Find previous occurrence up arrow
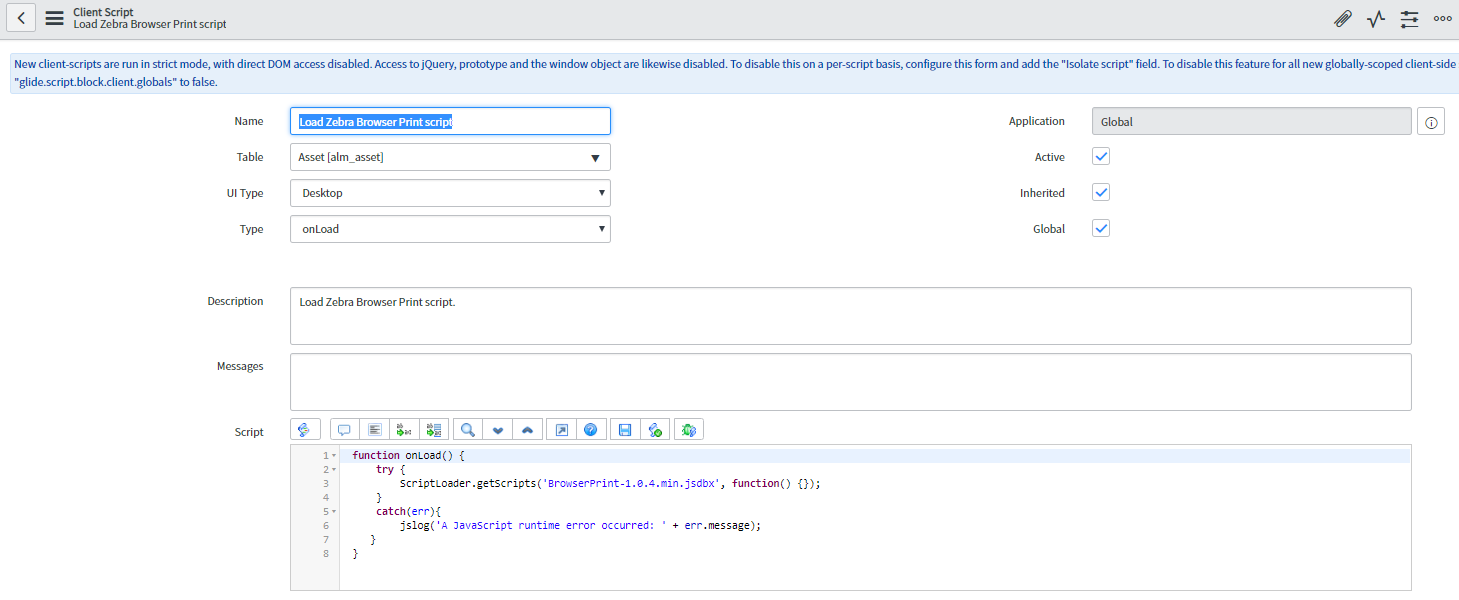The width and height of the screenshot is (1459, 600). tap(527, 429)
